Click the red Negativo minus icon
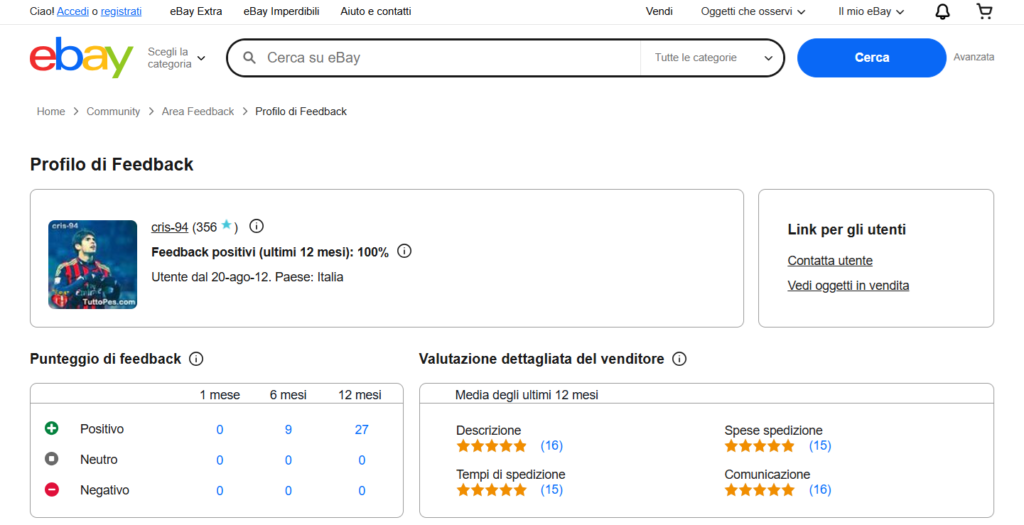1024x525 pixels. (x=52, y=490)
